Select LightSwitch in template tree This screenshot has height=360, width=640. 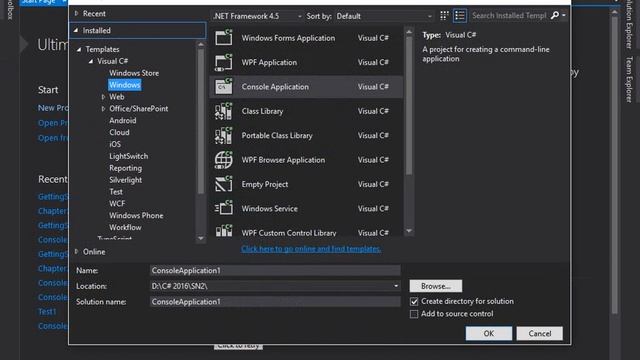[x=129, y=156]
